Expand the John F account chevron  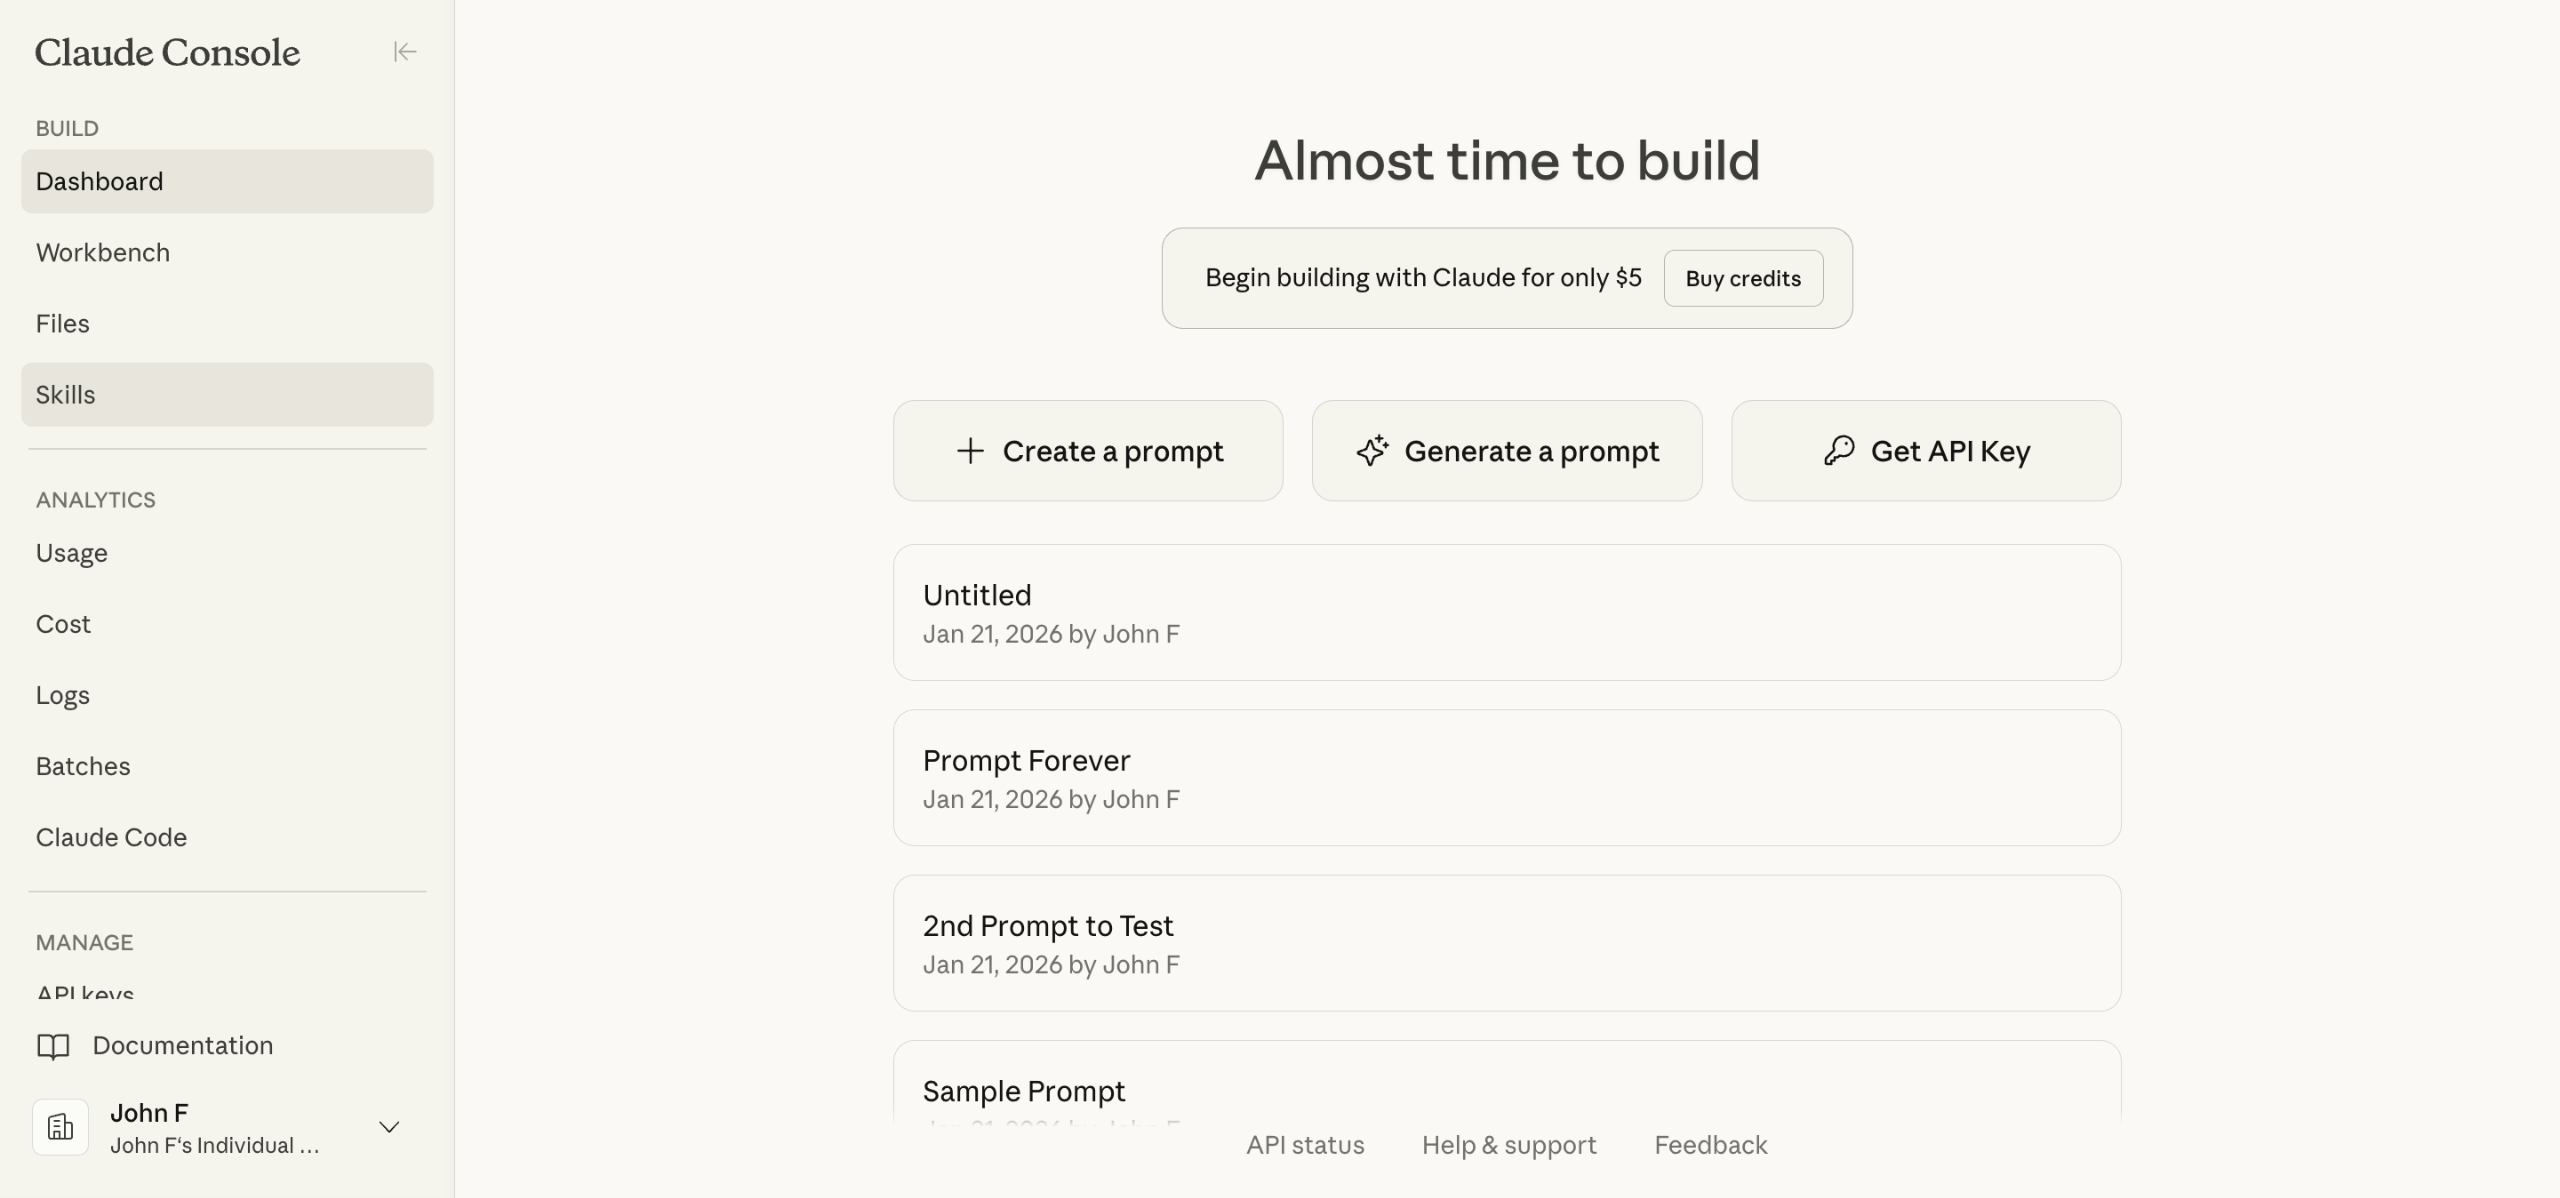point(389,1127)
